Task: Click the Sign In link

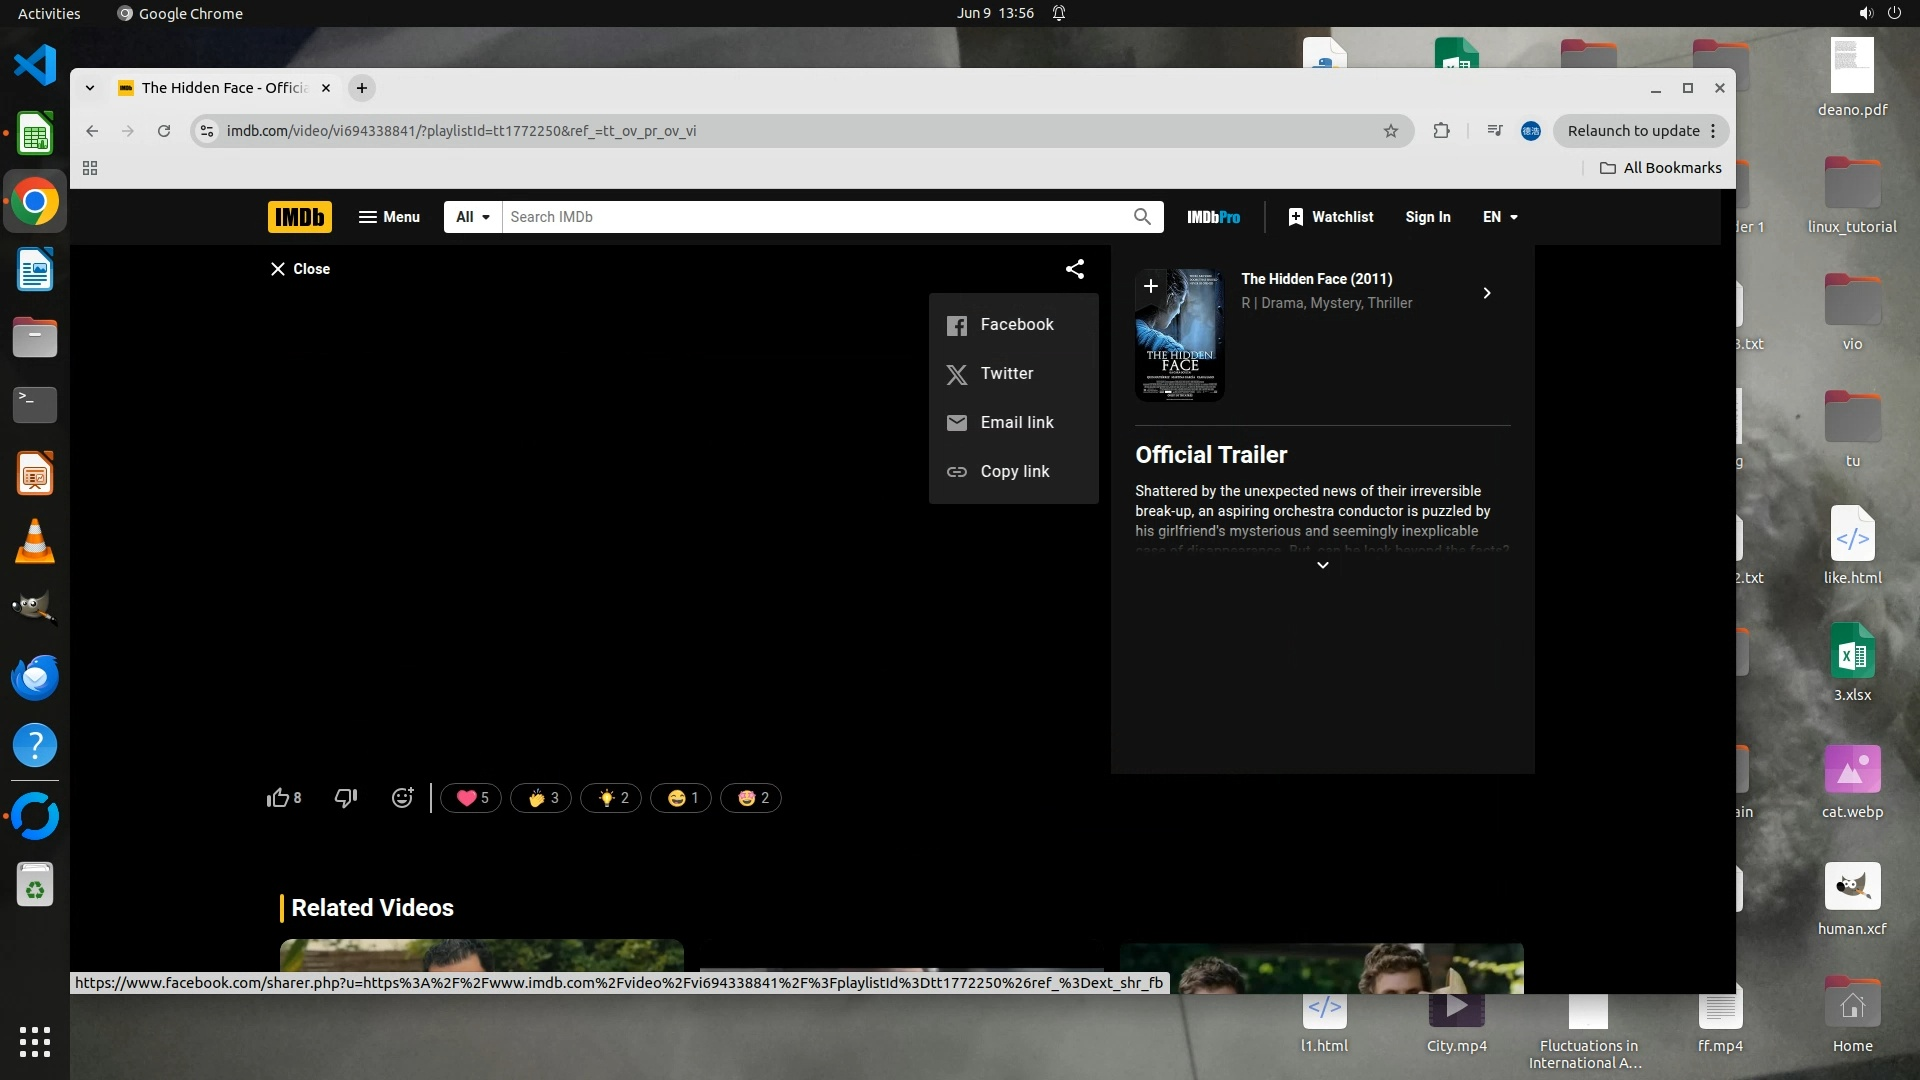Action: tap(1427, 217)
